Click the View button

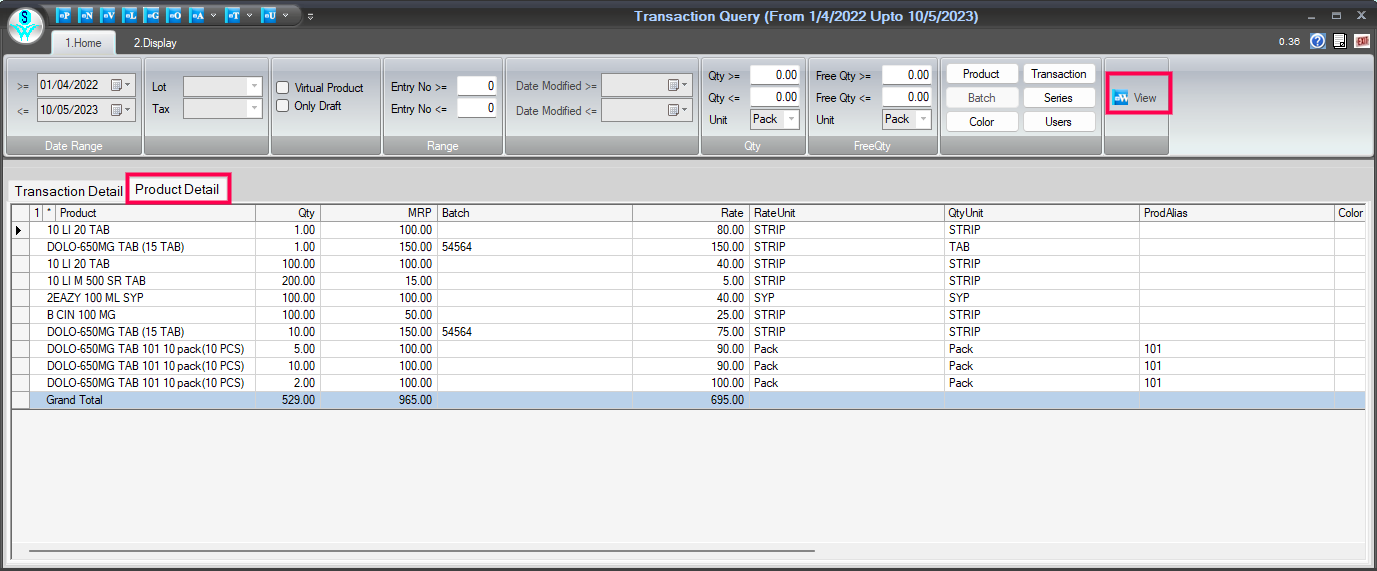[x=1136, y=98]
